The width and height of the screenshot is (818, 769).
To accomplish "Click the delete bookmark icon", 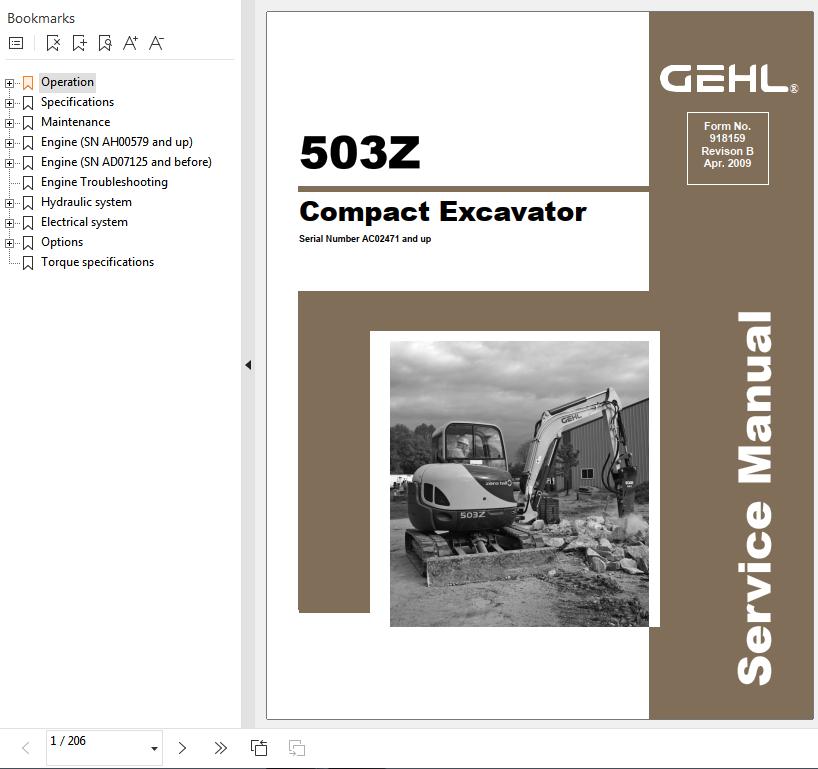I will click(53, 43).
